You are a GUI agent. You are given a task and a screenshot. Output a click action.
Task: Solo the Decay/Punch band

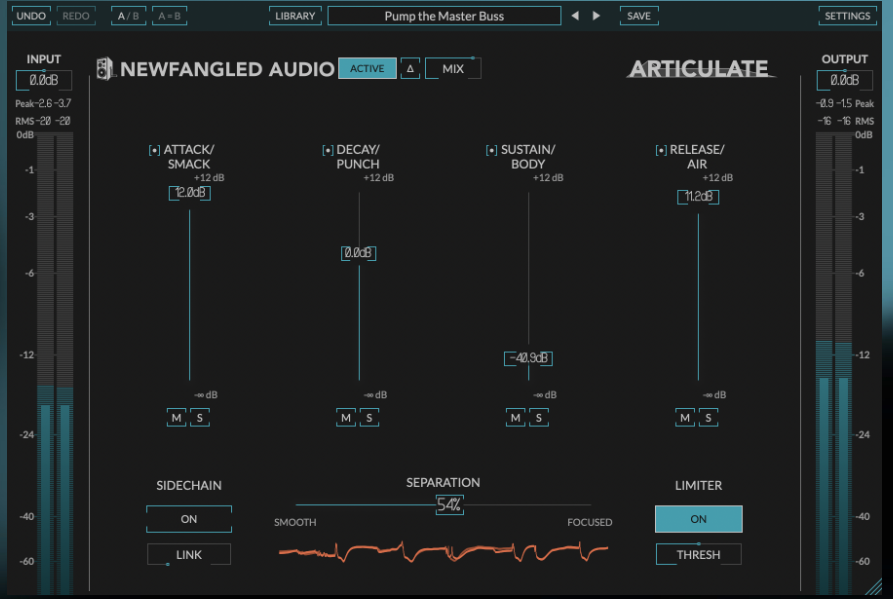pos(369,418)
